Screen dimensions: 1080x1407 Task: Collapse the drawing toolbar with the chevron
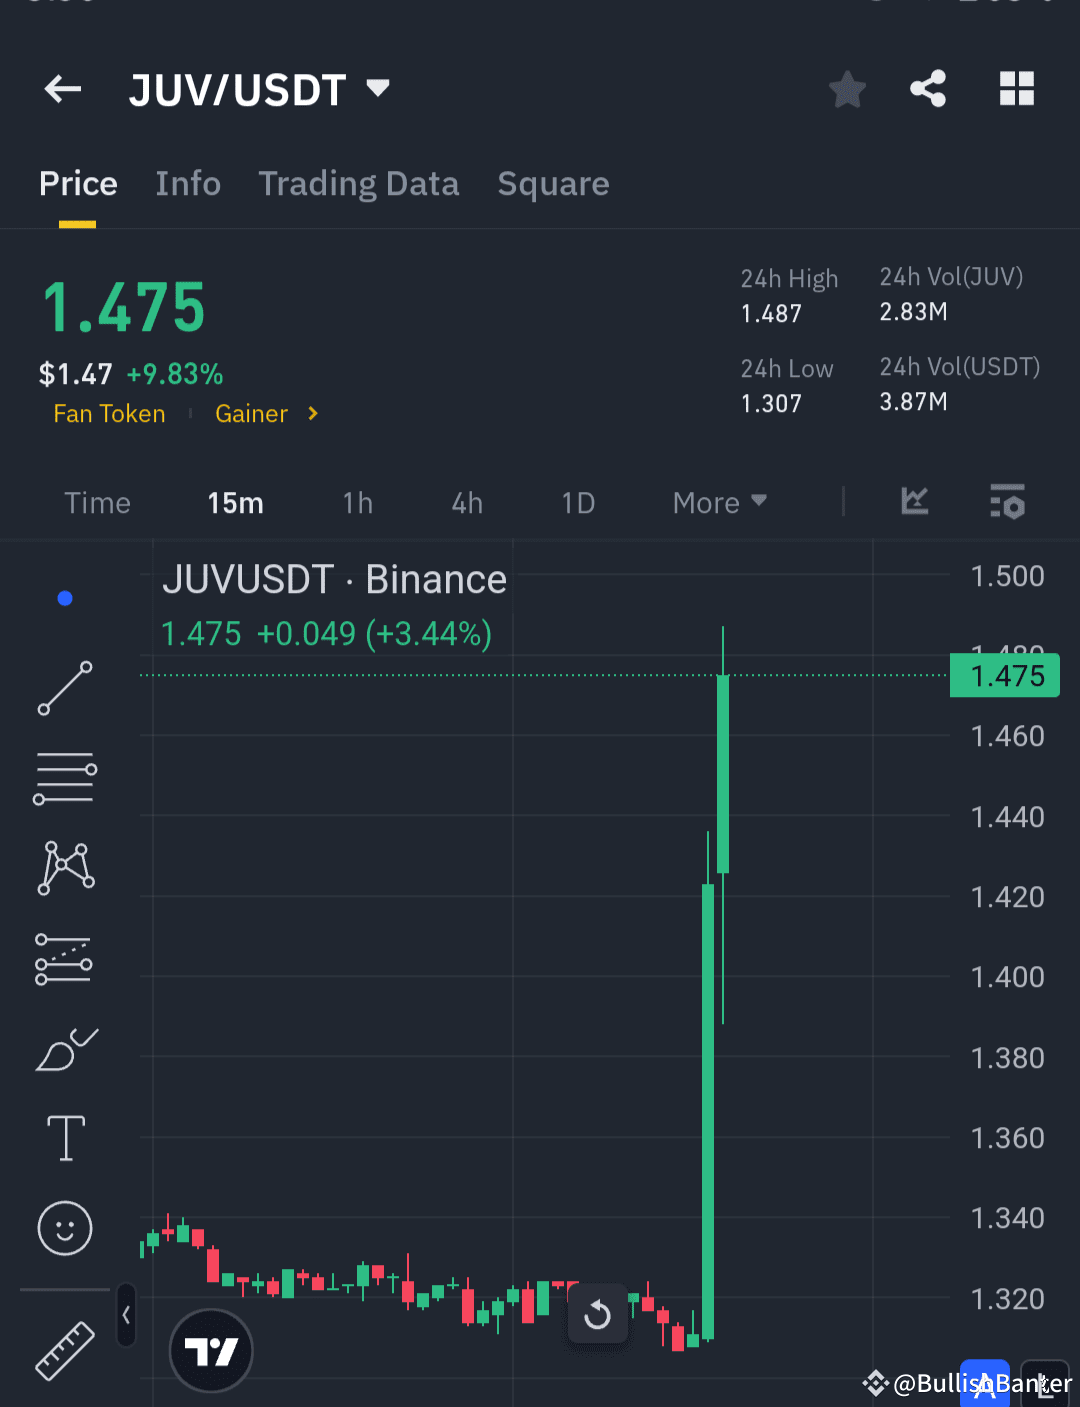click(x=126, y=1317)
